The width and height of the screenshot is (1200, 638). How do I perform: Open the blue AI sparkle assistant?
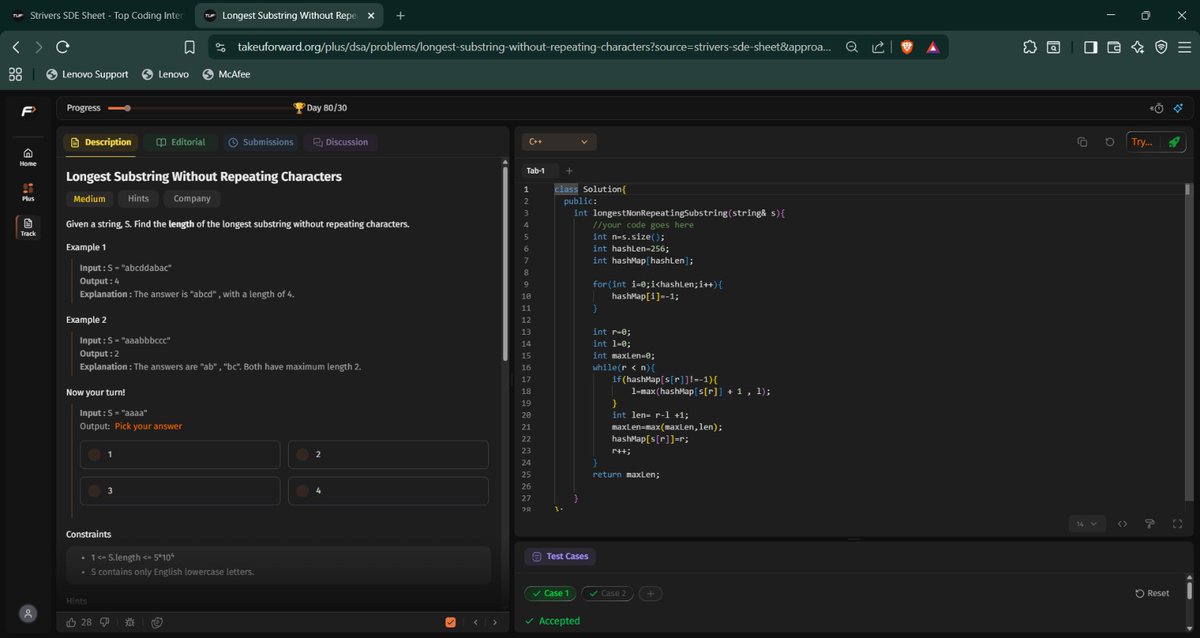[x=1179, y=108]
